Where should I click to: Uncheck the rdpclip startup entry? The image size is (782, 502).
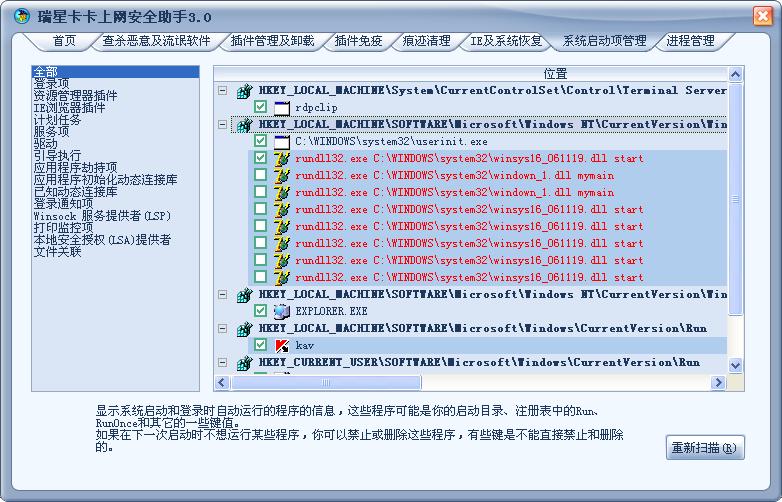pos(260,107)
